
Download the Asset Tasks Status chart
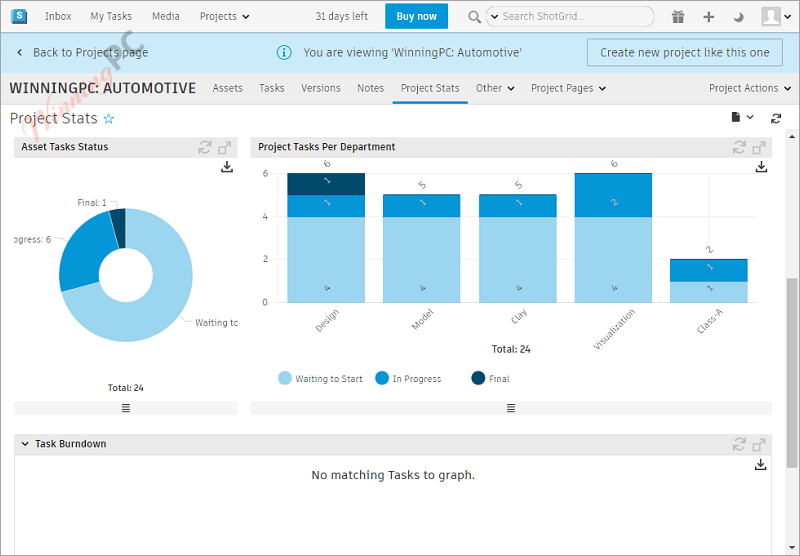click(x=227, y=167)
